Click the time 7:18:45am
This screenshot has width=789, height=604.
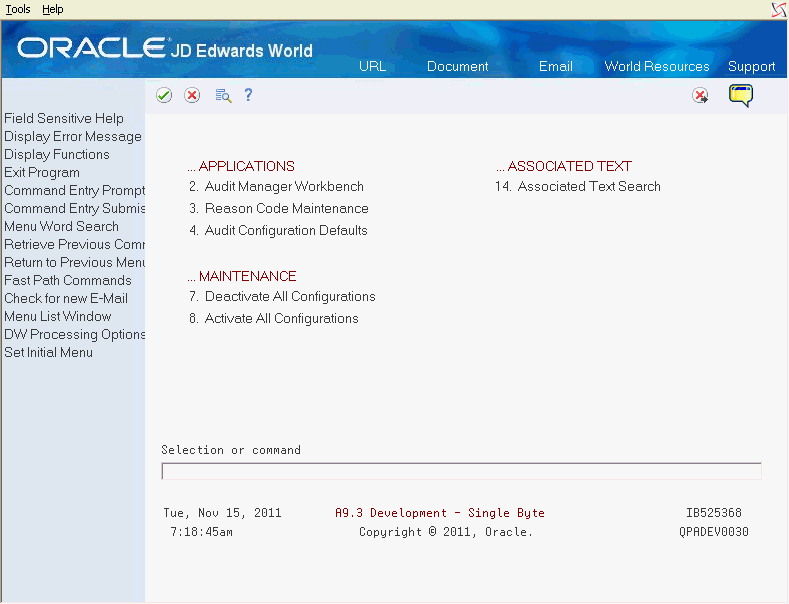[x=201, y=532]
